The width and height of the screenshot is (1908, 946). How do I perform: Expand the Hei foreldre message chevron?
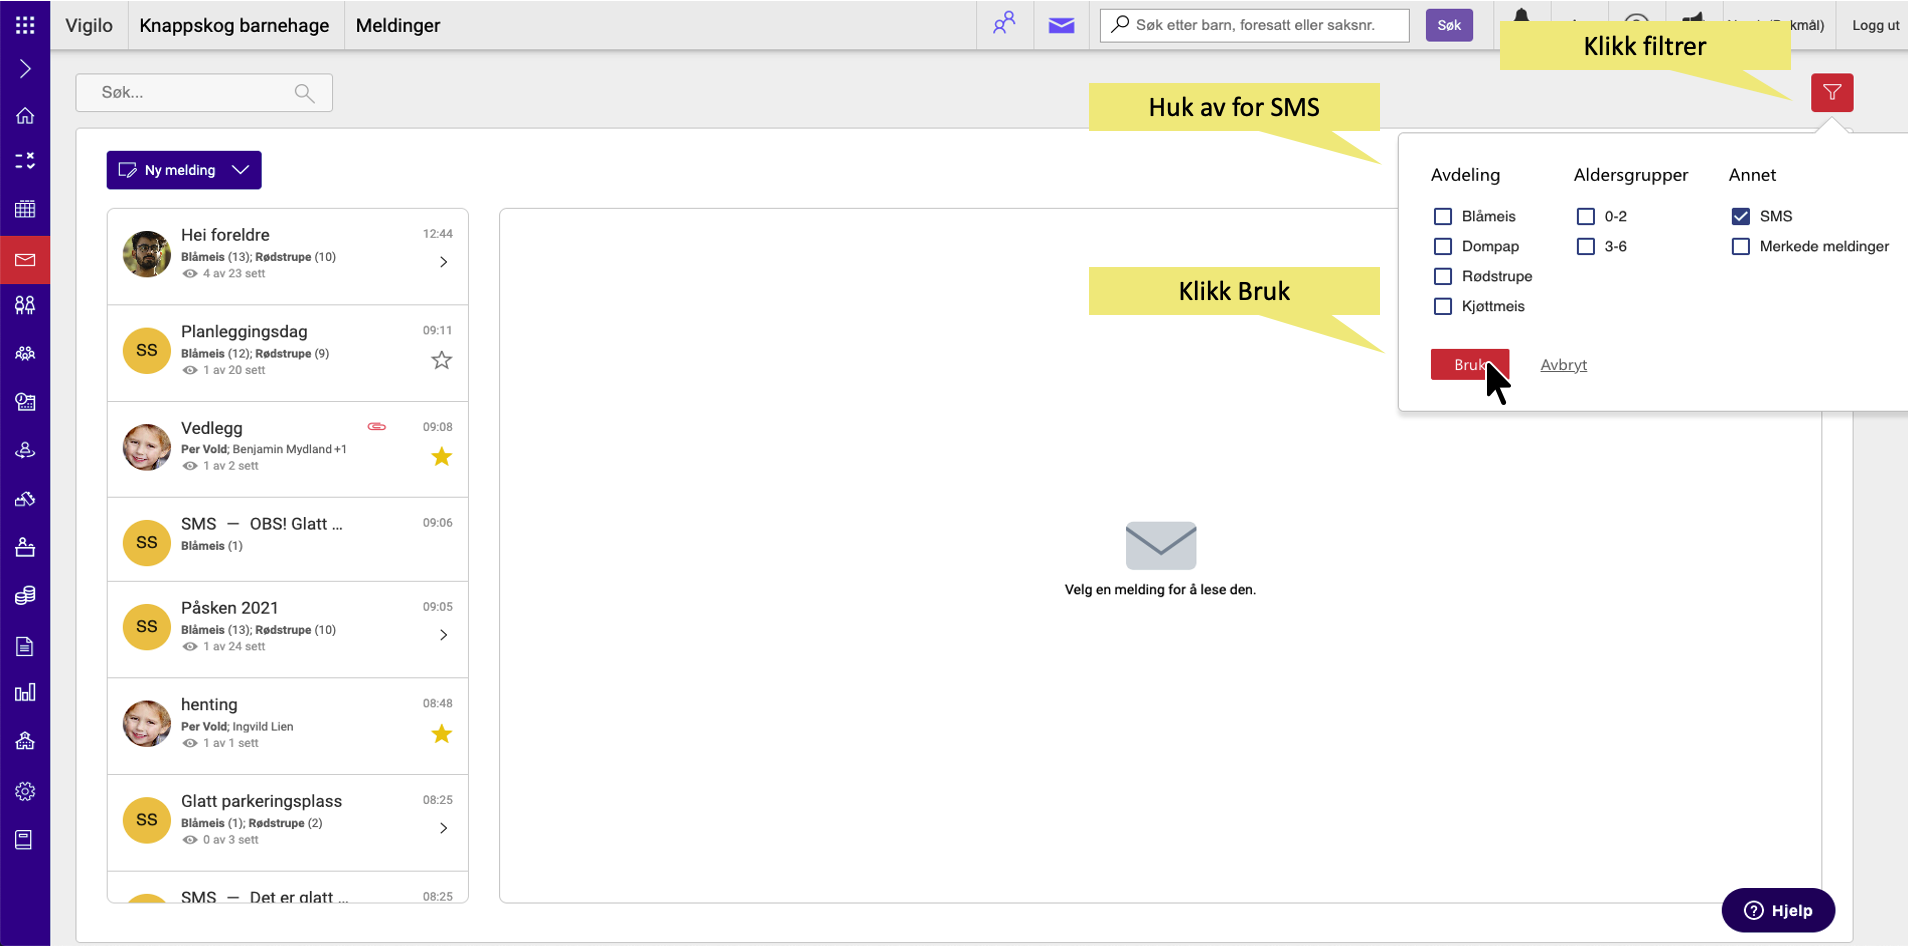(x=443, y=262)
